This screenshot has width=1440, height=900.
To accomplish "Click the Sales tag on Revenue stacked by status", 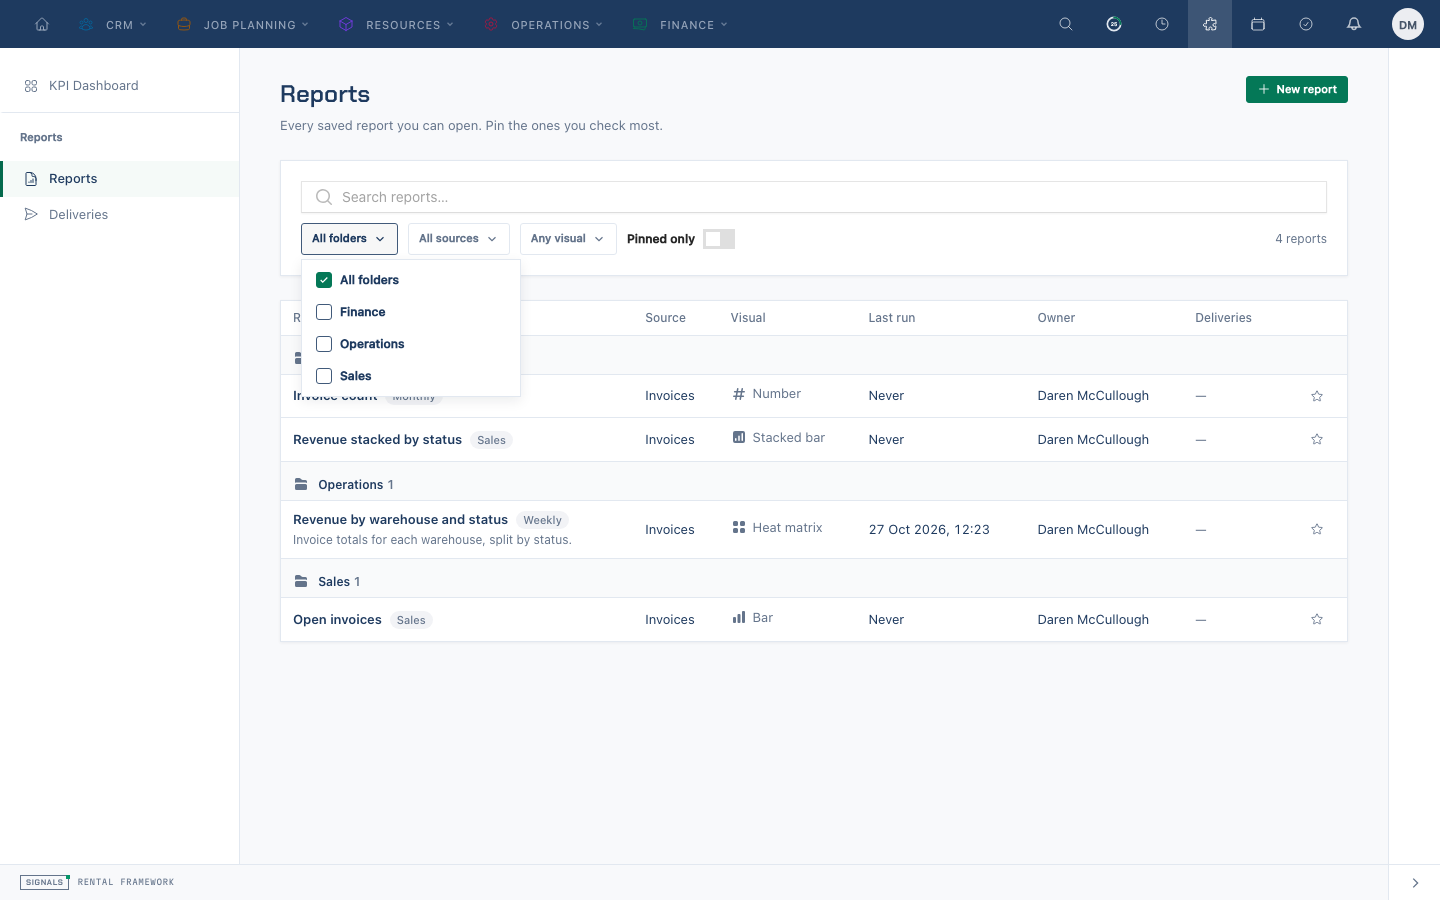I will [x=491, y=440].
